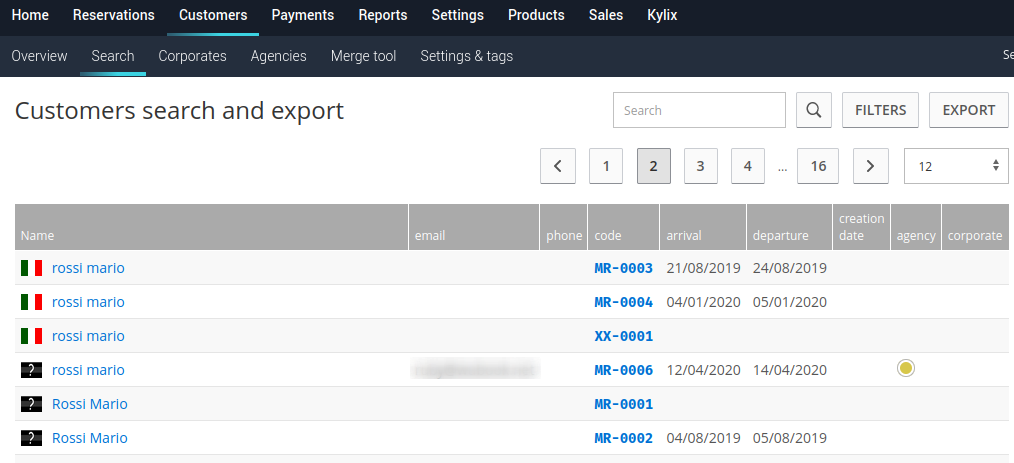Screen dimensions: 1014x463
Task: Click the yellow agency indicator dot
Action: pos(906,369)
